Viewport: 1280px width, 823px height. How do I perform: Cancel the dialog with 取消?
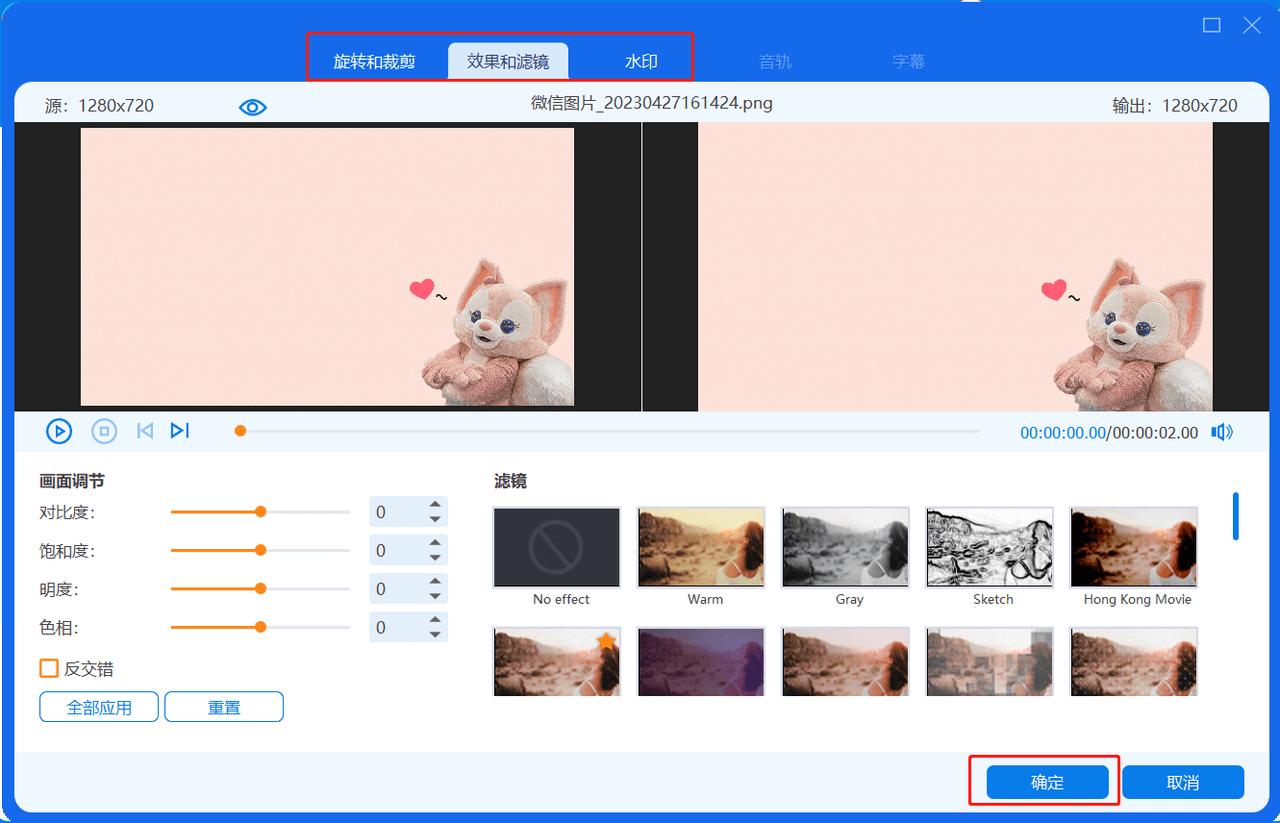[1183, 783]
